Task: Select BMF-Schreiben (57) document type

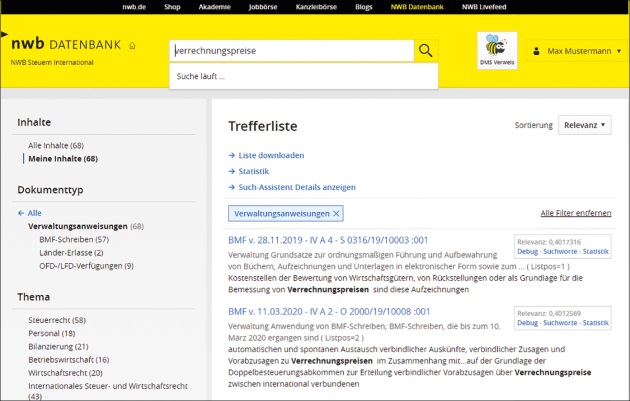Action: tap(73, 240)
